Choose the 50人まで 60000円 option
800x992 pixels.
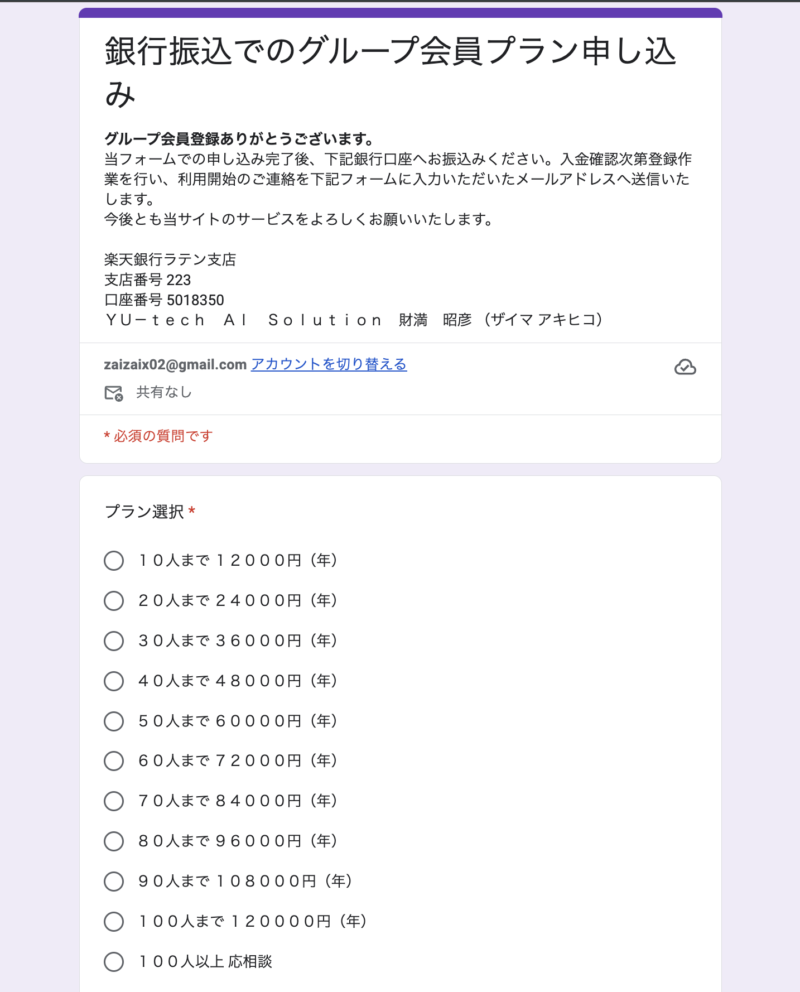coord(114,721)
